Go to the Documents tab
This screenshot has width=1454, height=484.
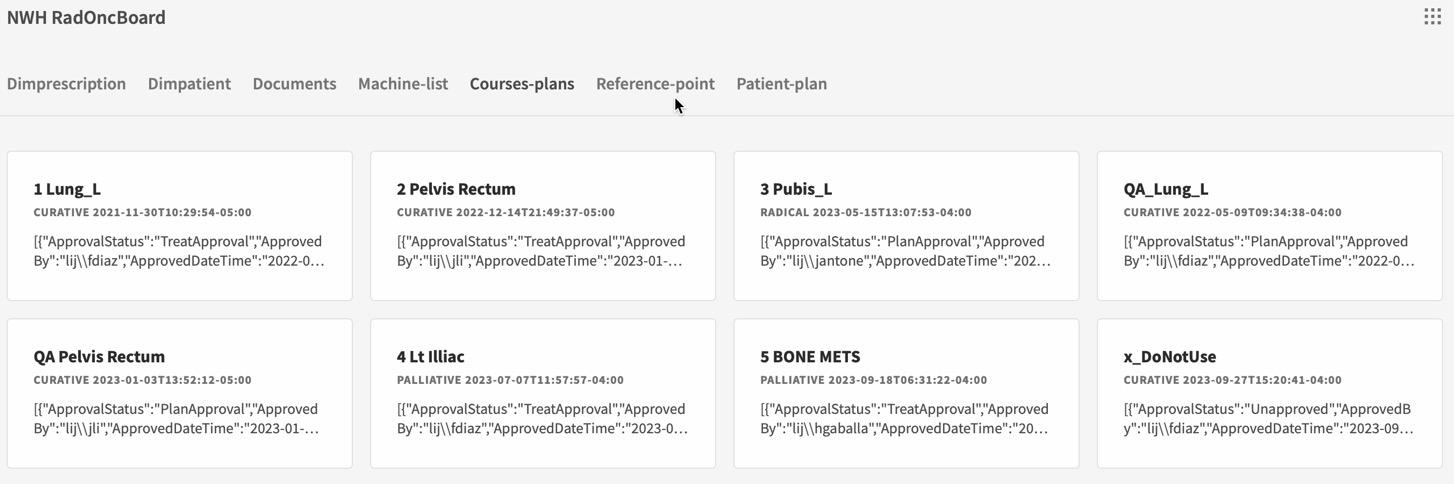point(294,84)
